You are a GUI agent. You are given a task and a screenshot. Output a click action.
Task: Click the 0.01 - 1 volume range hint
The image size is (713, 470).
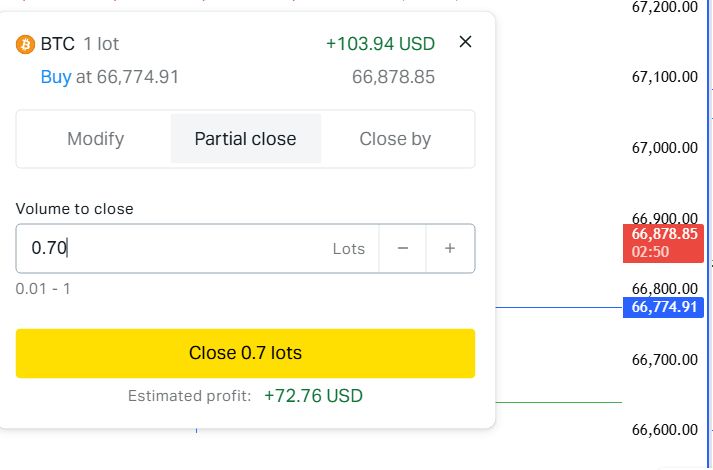click(43, 289)
